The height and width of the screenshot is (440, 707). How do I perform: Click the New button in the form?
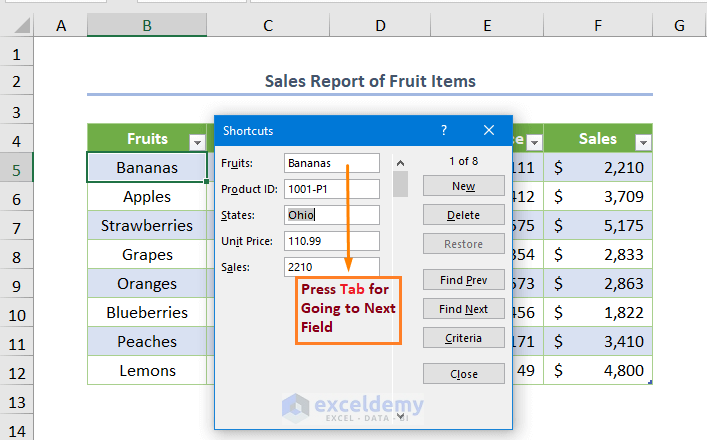coord(463,186)
